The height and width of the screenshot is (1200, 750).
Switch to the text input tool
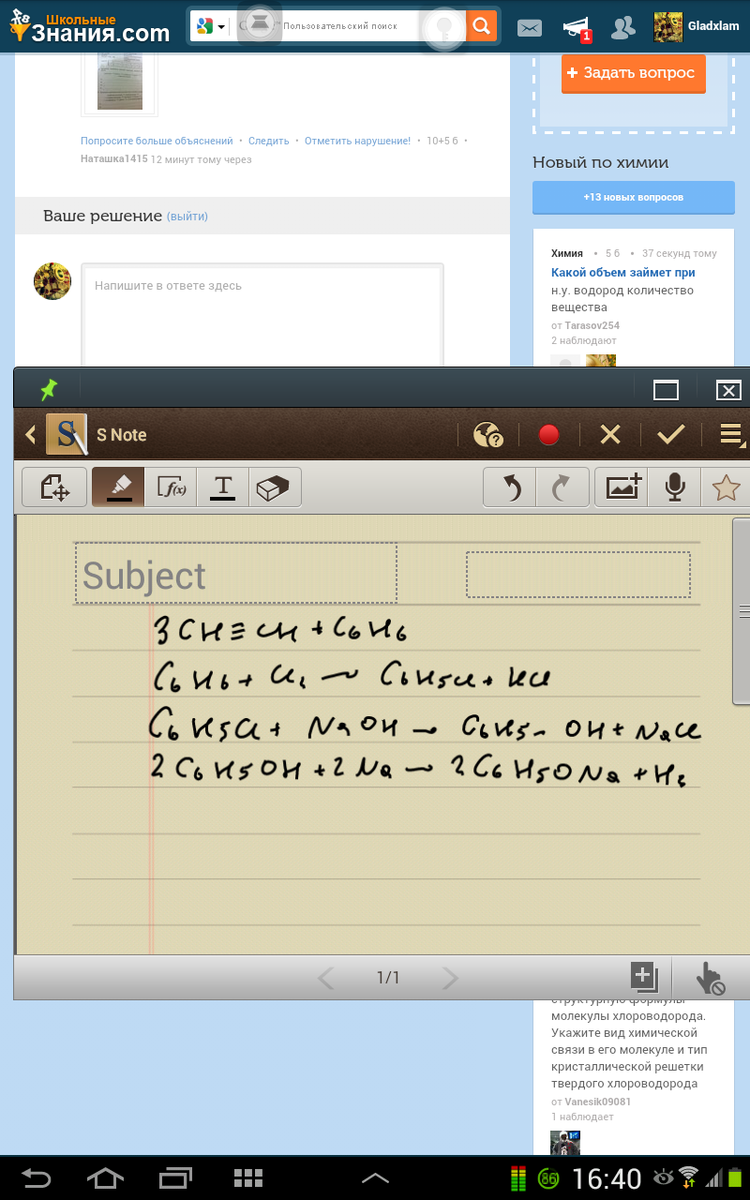pos(223,487)
